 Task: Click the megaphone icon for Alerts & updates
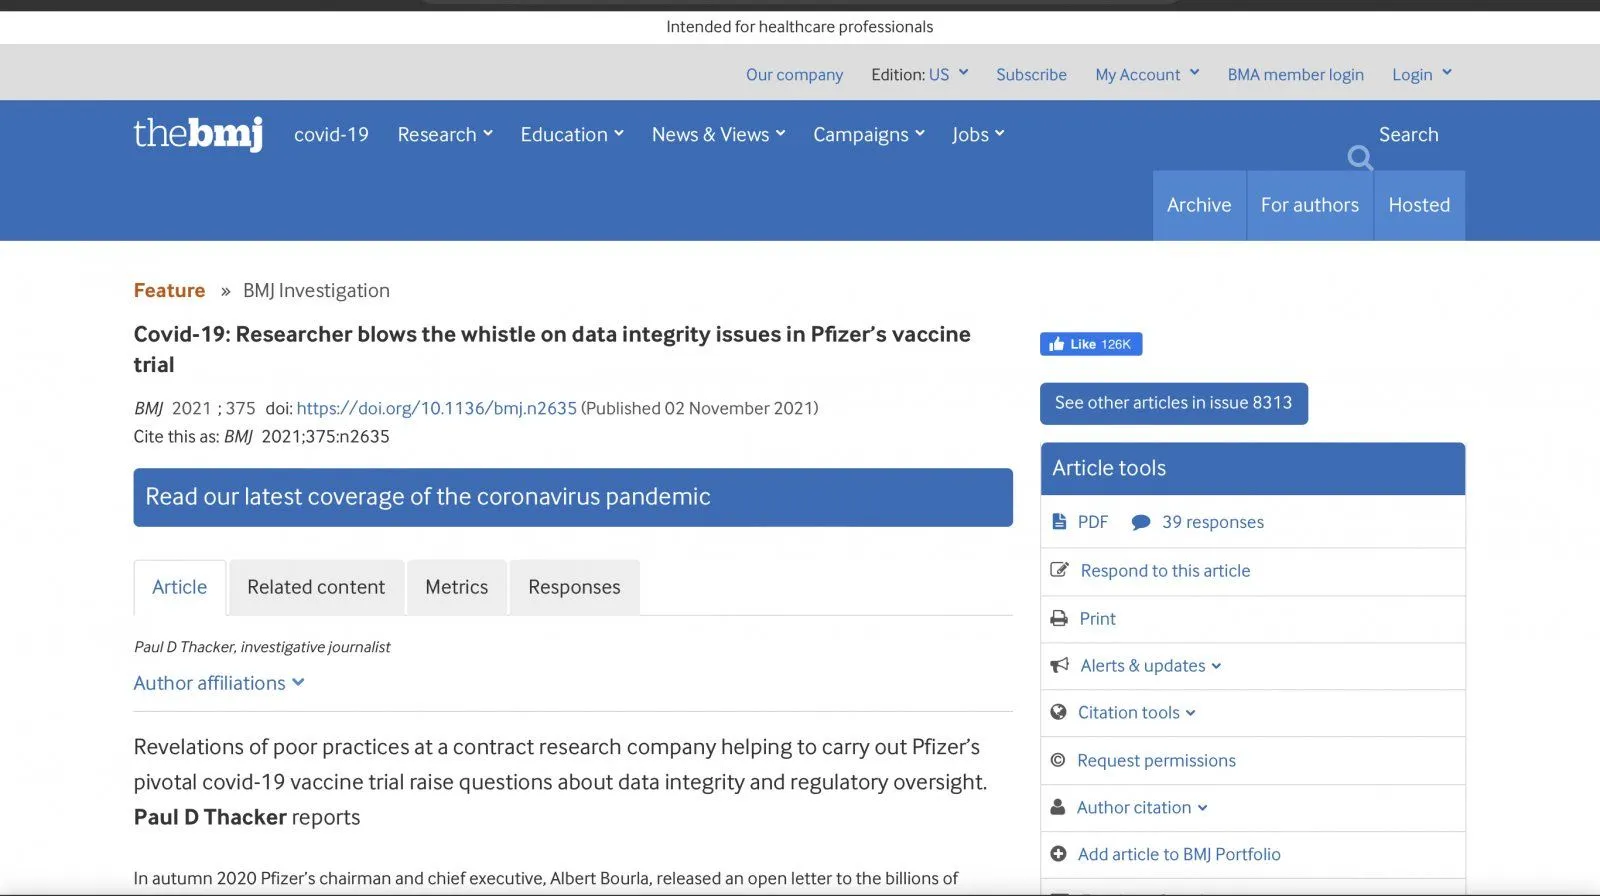click(x=1059, y=666)
